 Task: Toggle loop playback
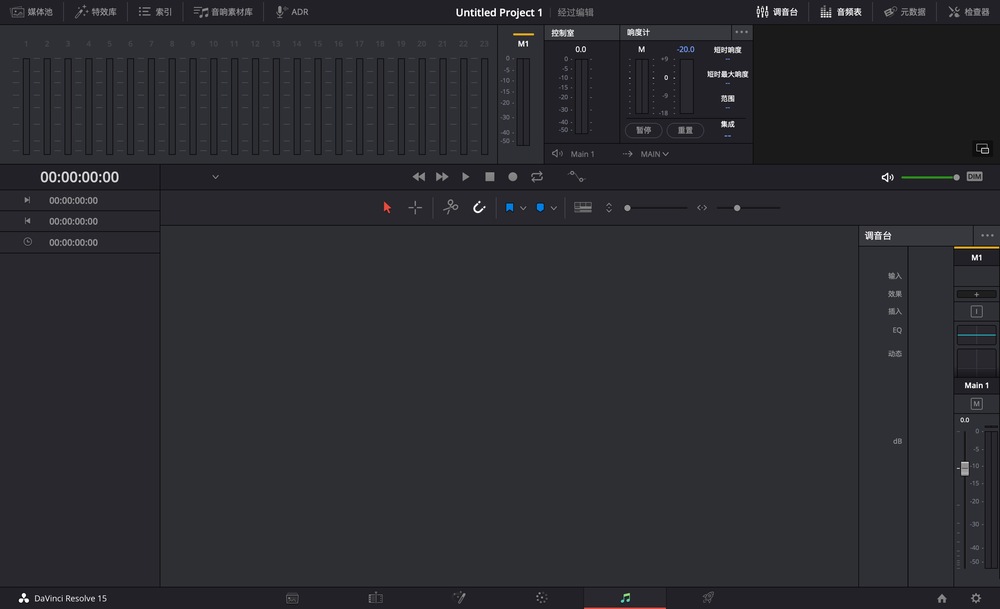point(537,177)
